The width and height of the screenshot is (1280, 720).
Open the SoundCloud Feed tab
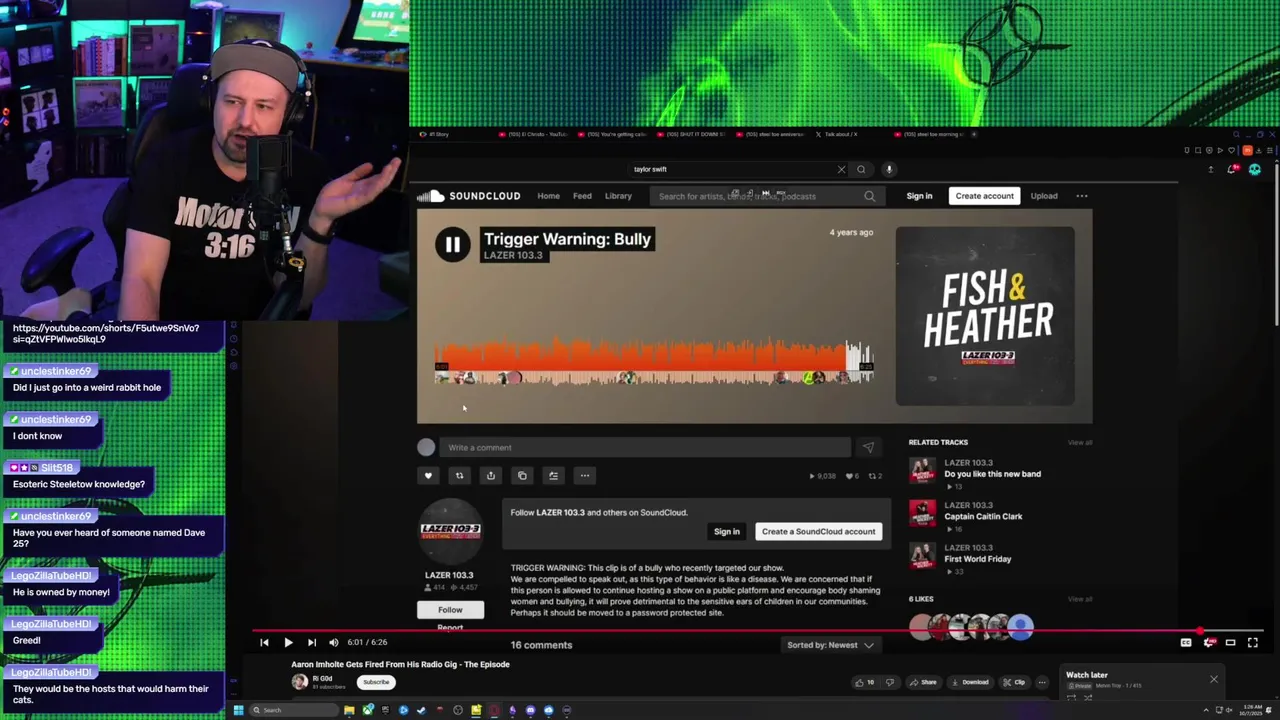pos(582,196)
